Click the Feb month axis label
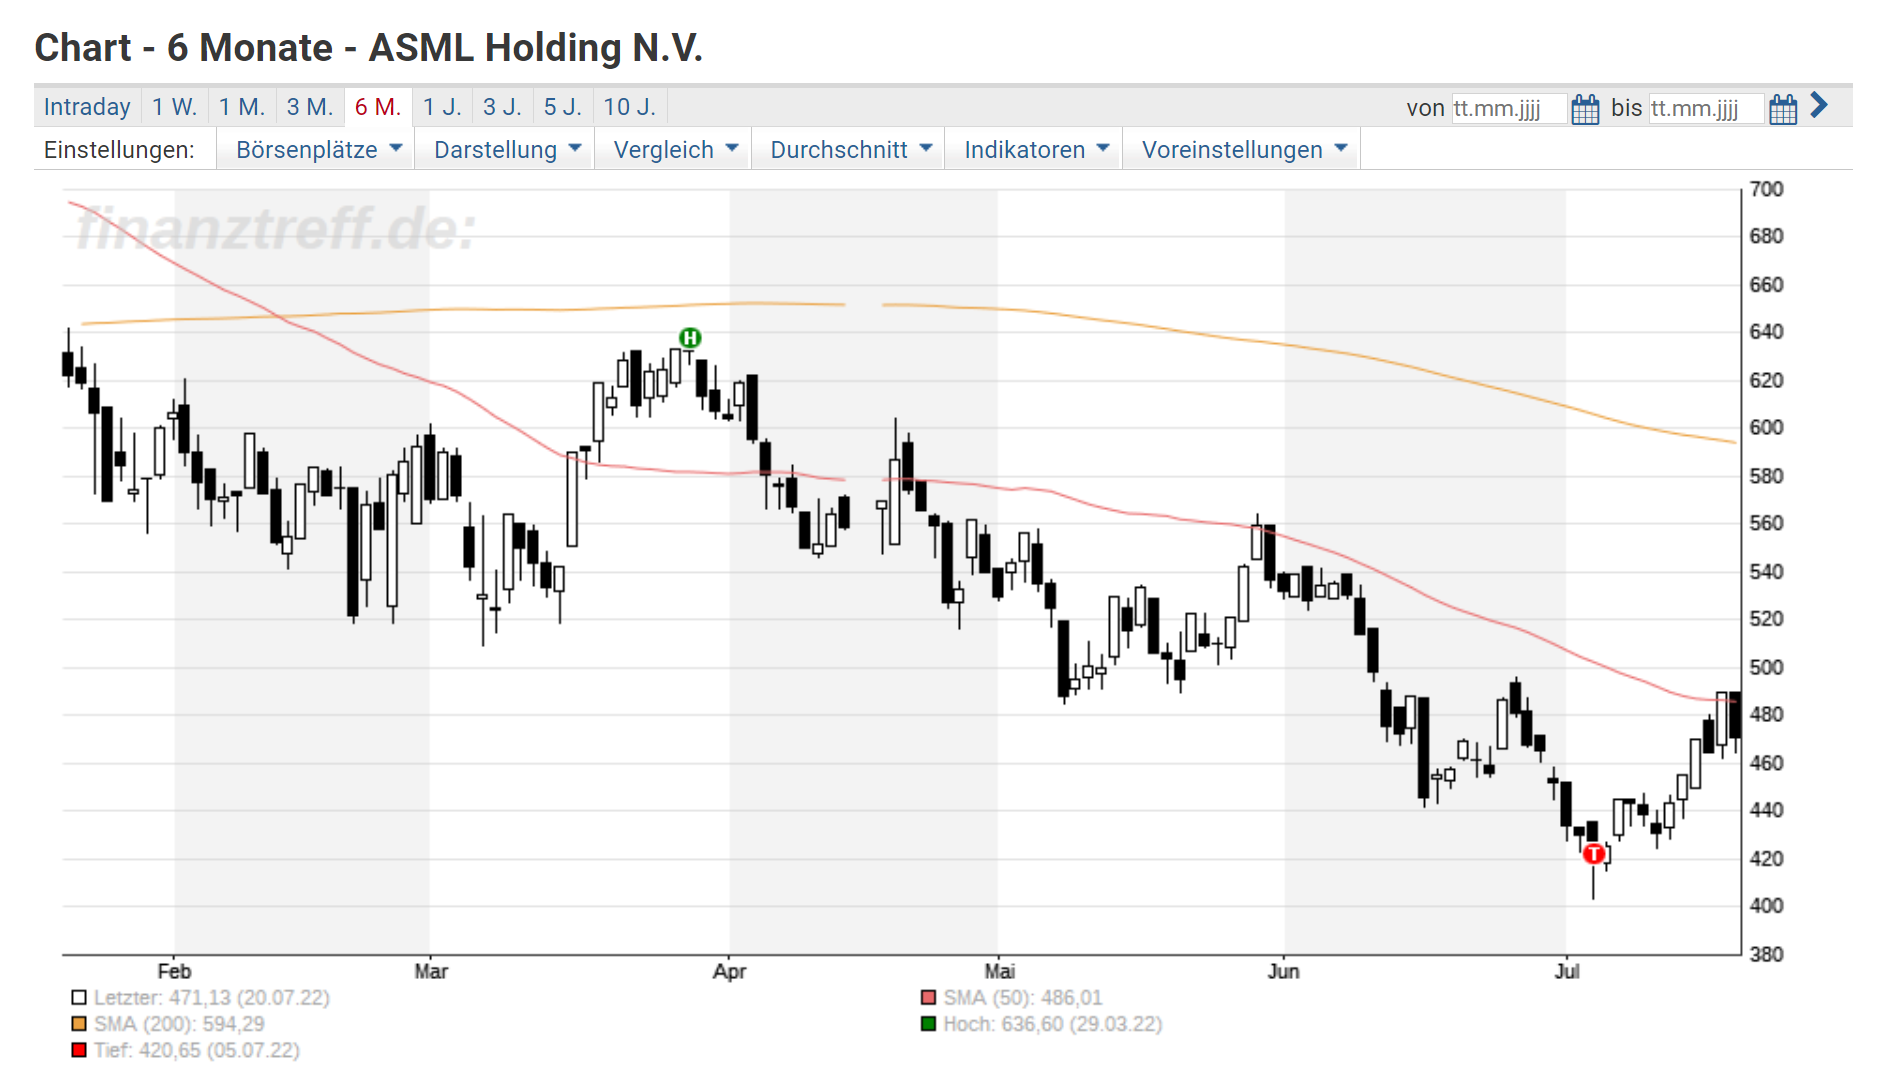This screenshot has width=1879, height=1092. click(174, 971)
